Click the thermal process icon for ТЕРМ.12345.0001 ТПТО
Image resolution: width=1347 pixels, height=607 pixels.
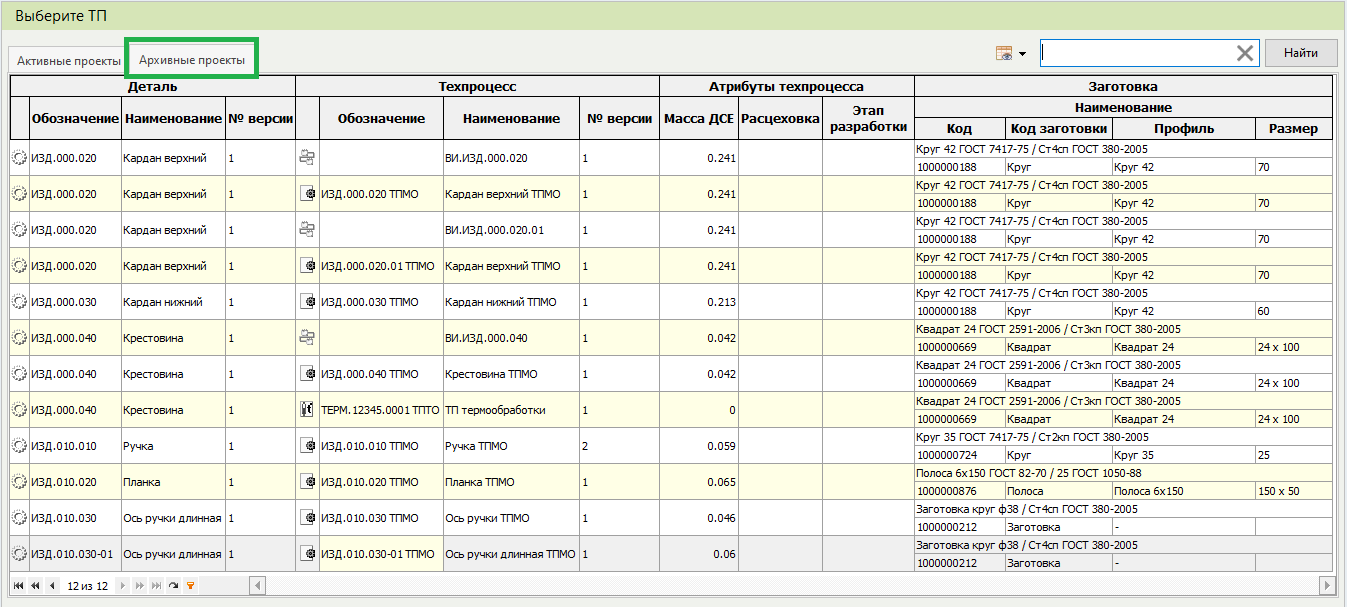[307, 410]
